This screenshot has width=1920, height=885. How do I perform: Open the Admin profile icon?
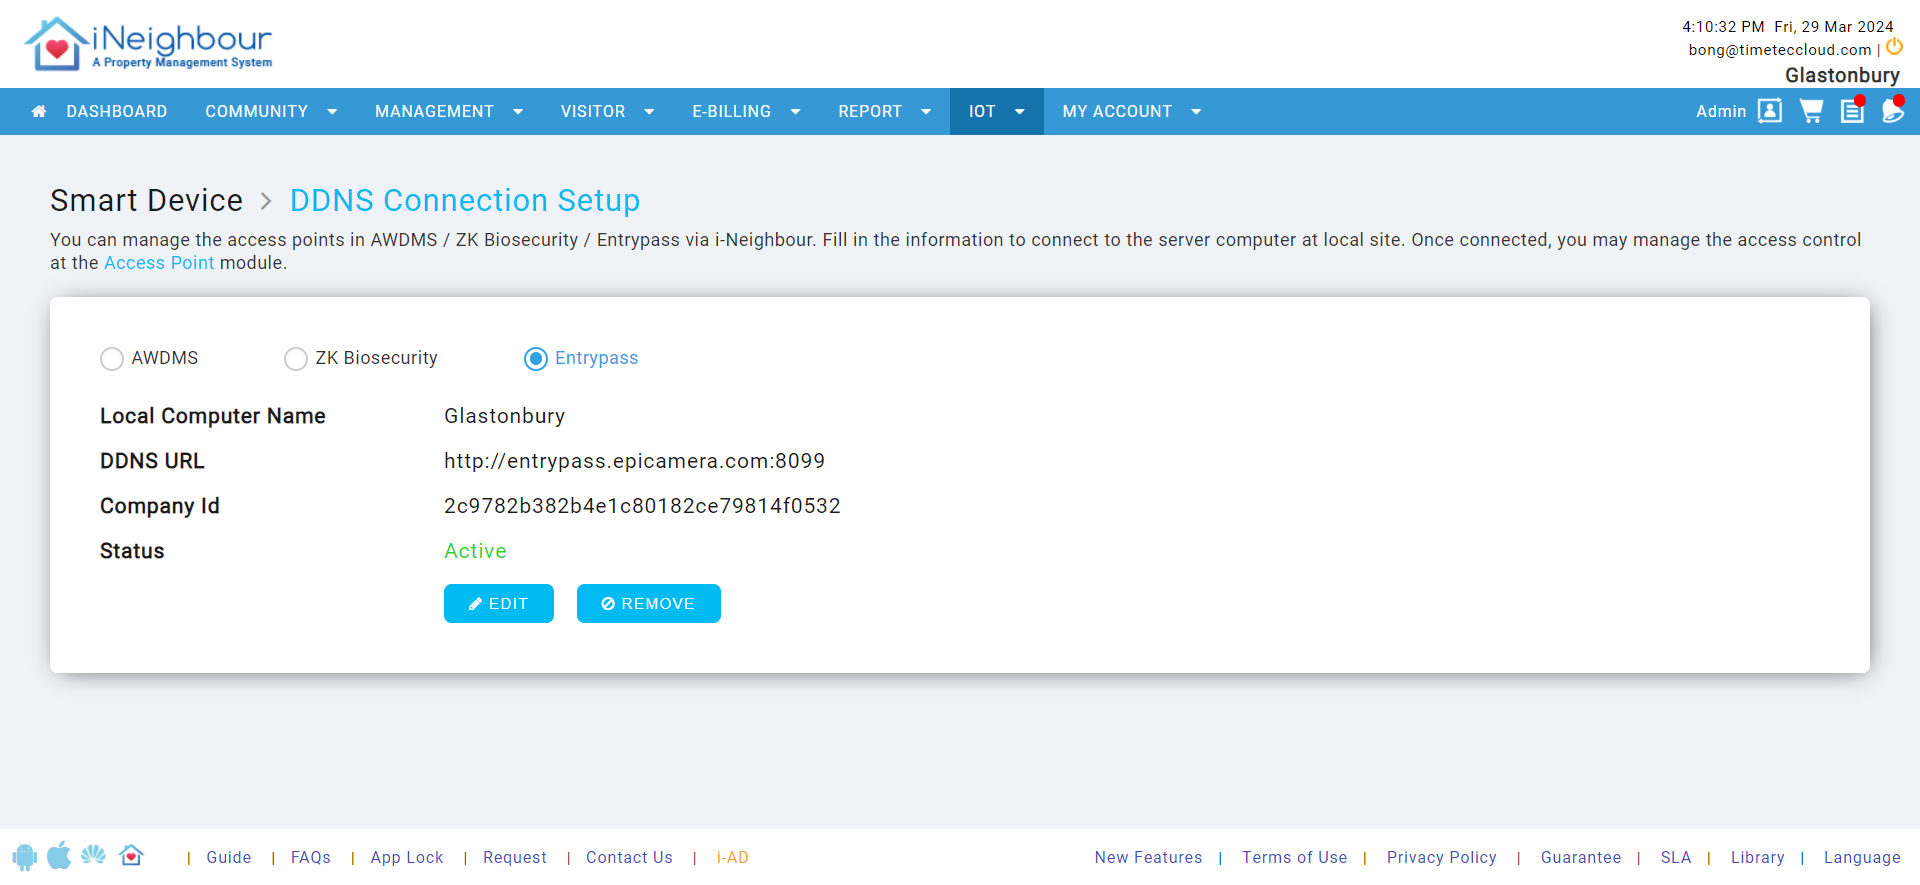pos(1769,111)
